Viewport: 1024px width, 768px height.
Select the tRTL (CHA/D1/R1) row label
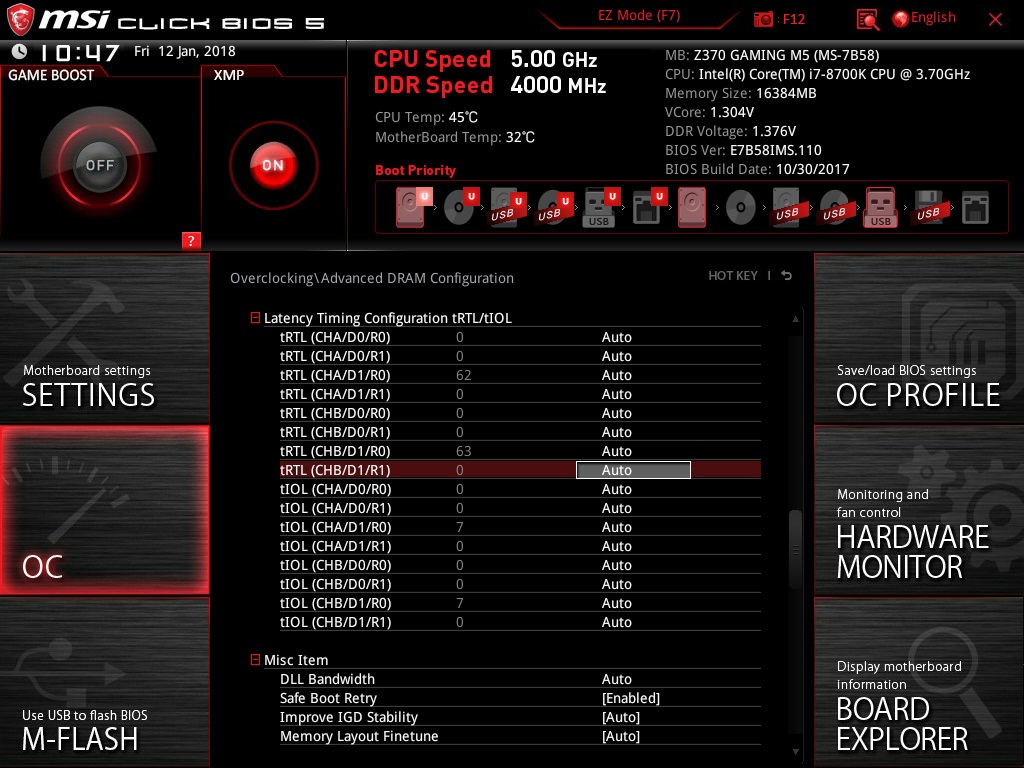click(335, 394)
